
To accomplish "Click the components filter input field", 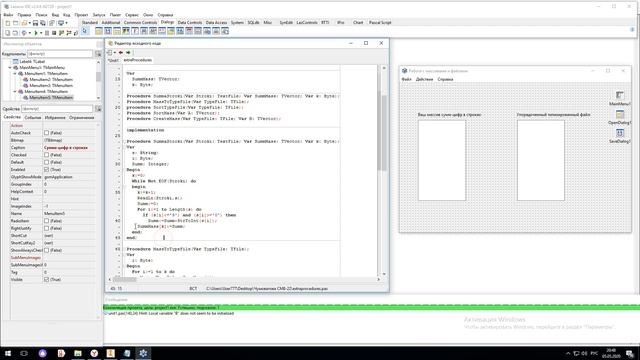I will tap(60, 54).
